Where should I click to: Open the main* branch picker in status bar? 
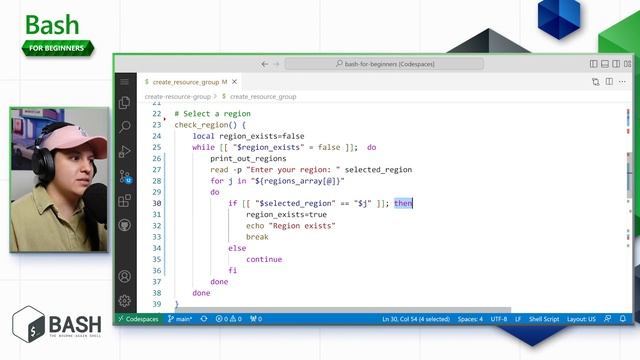180,319
